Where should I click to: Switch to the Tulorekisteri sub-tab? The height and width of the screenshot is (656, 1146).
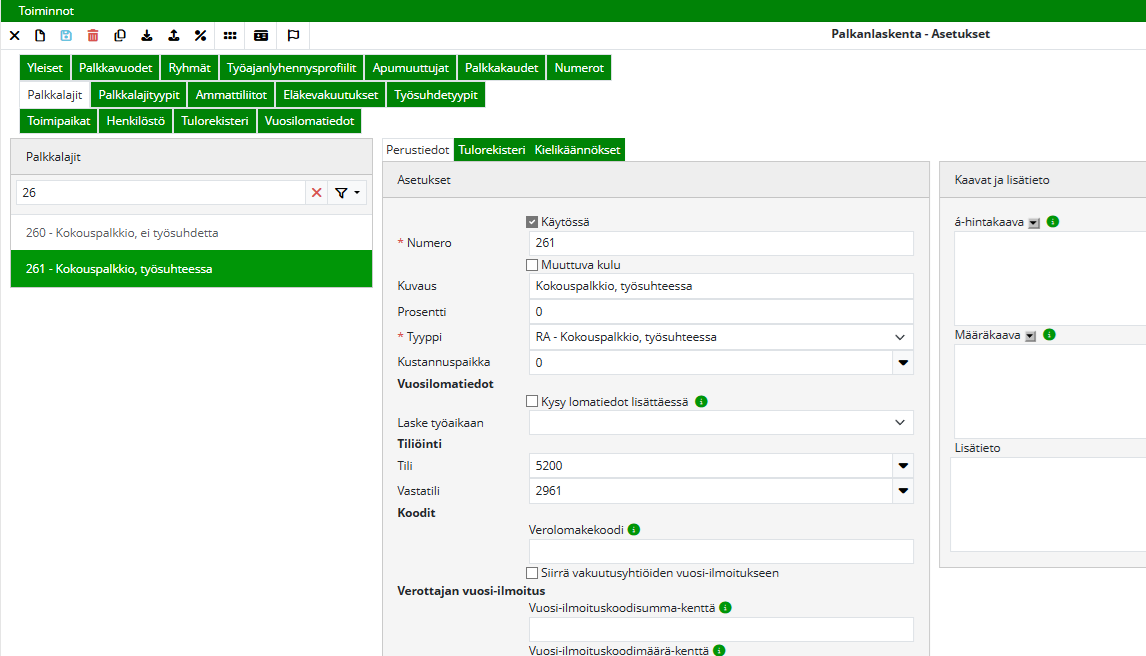(x=491, y=150)
